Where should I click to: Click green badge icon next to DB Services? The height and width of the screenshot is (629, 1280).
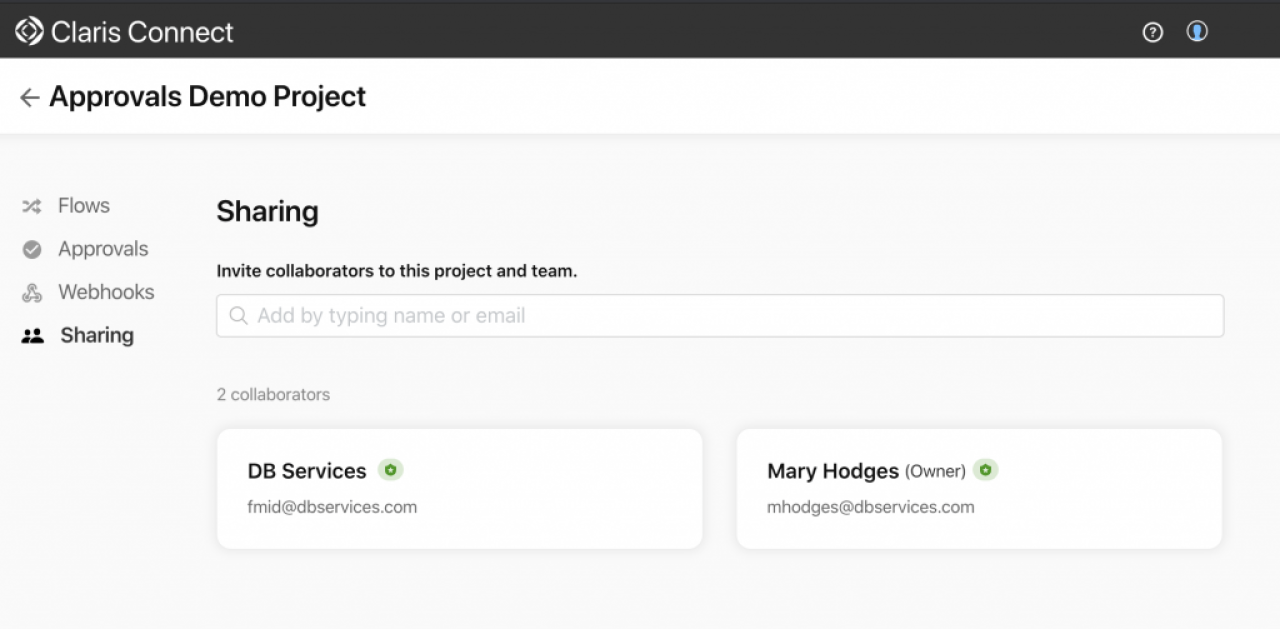click(x=390, y=469)
